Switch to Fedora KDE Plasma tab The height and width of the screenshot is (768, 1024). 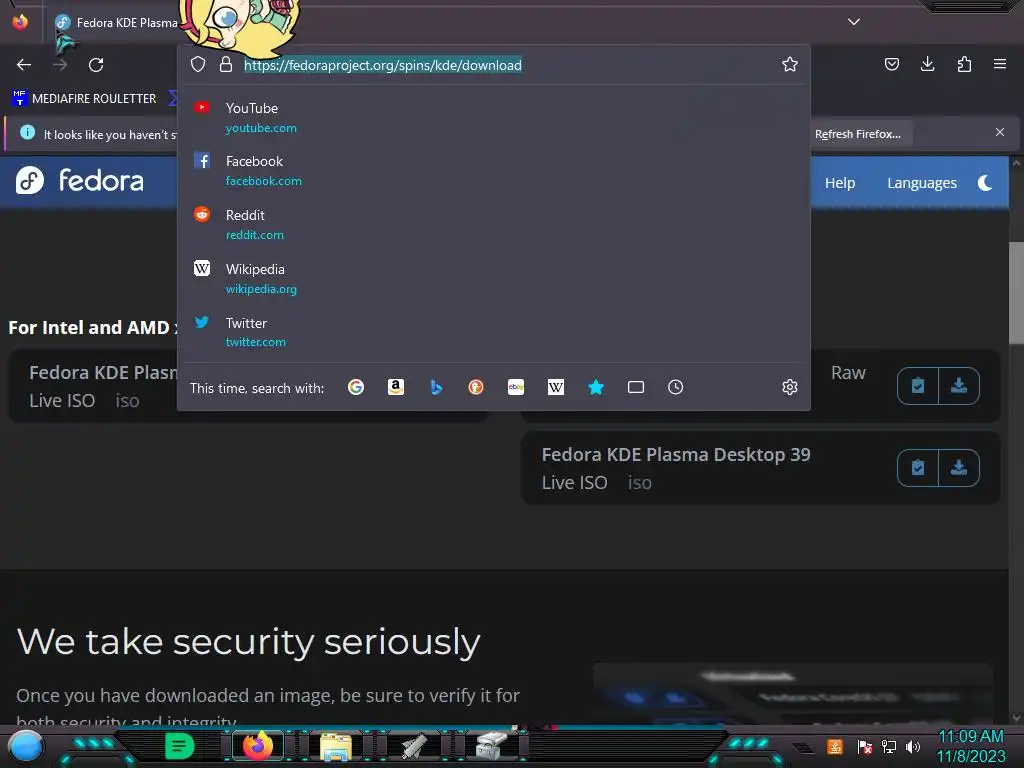pos(116,22)
